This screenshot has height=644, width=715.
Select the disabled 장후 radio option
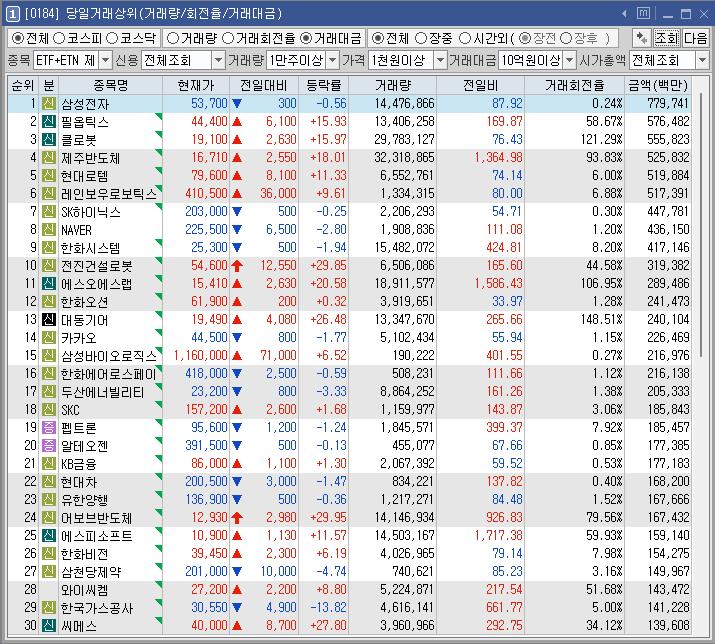(x=566, y=38)
